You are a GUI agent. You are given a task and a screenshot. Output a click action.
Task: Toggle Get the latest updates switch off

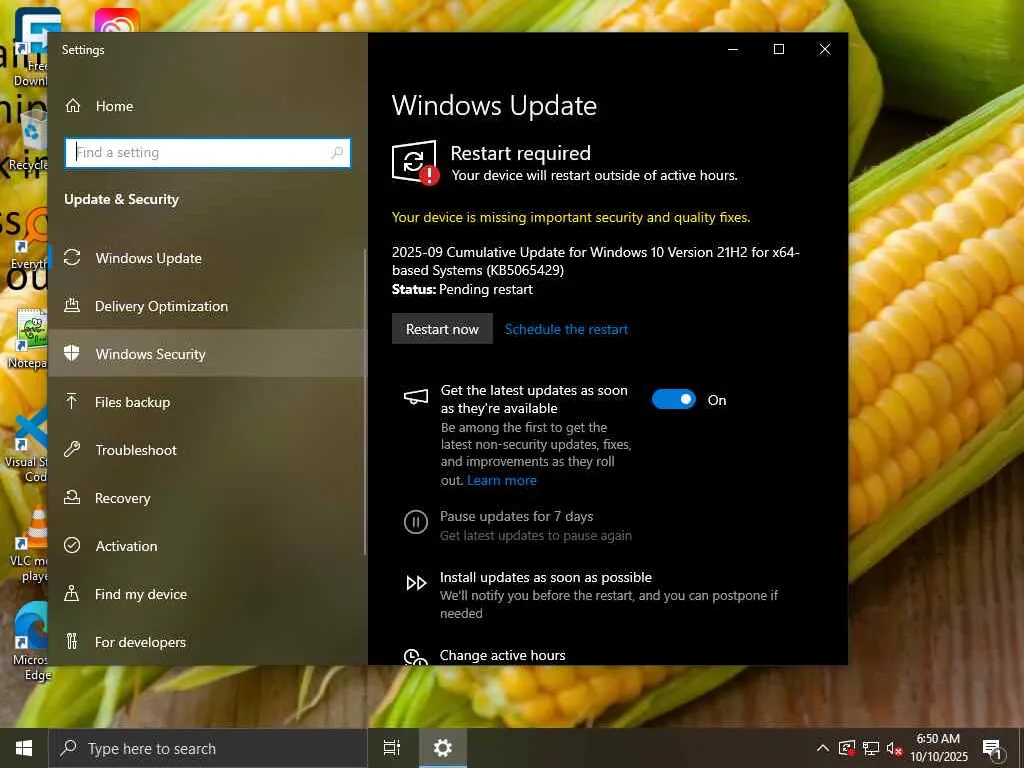click(674, 399)
